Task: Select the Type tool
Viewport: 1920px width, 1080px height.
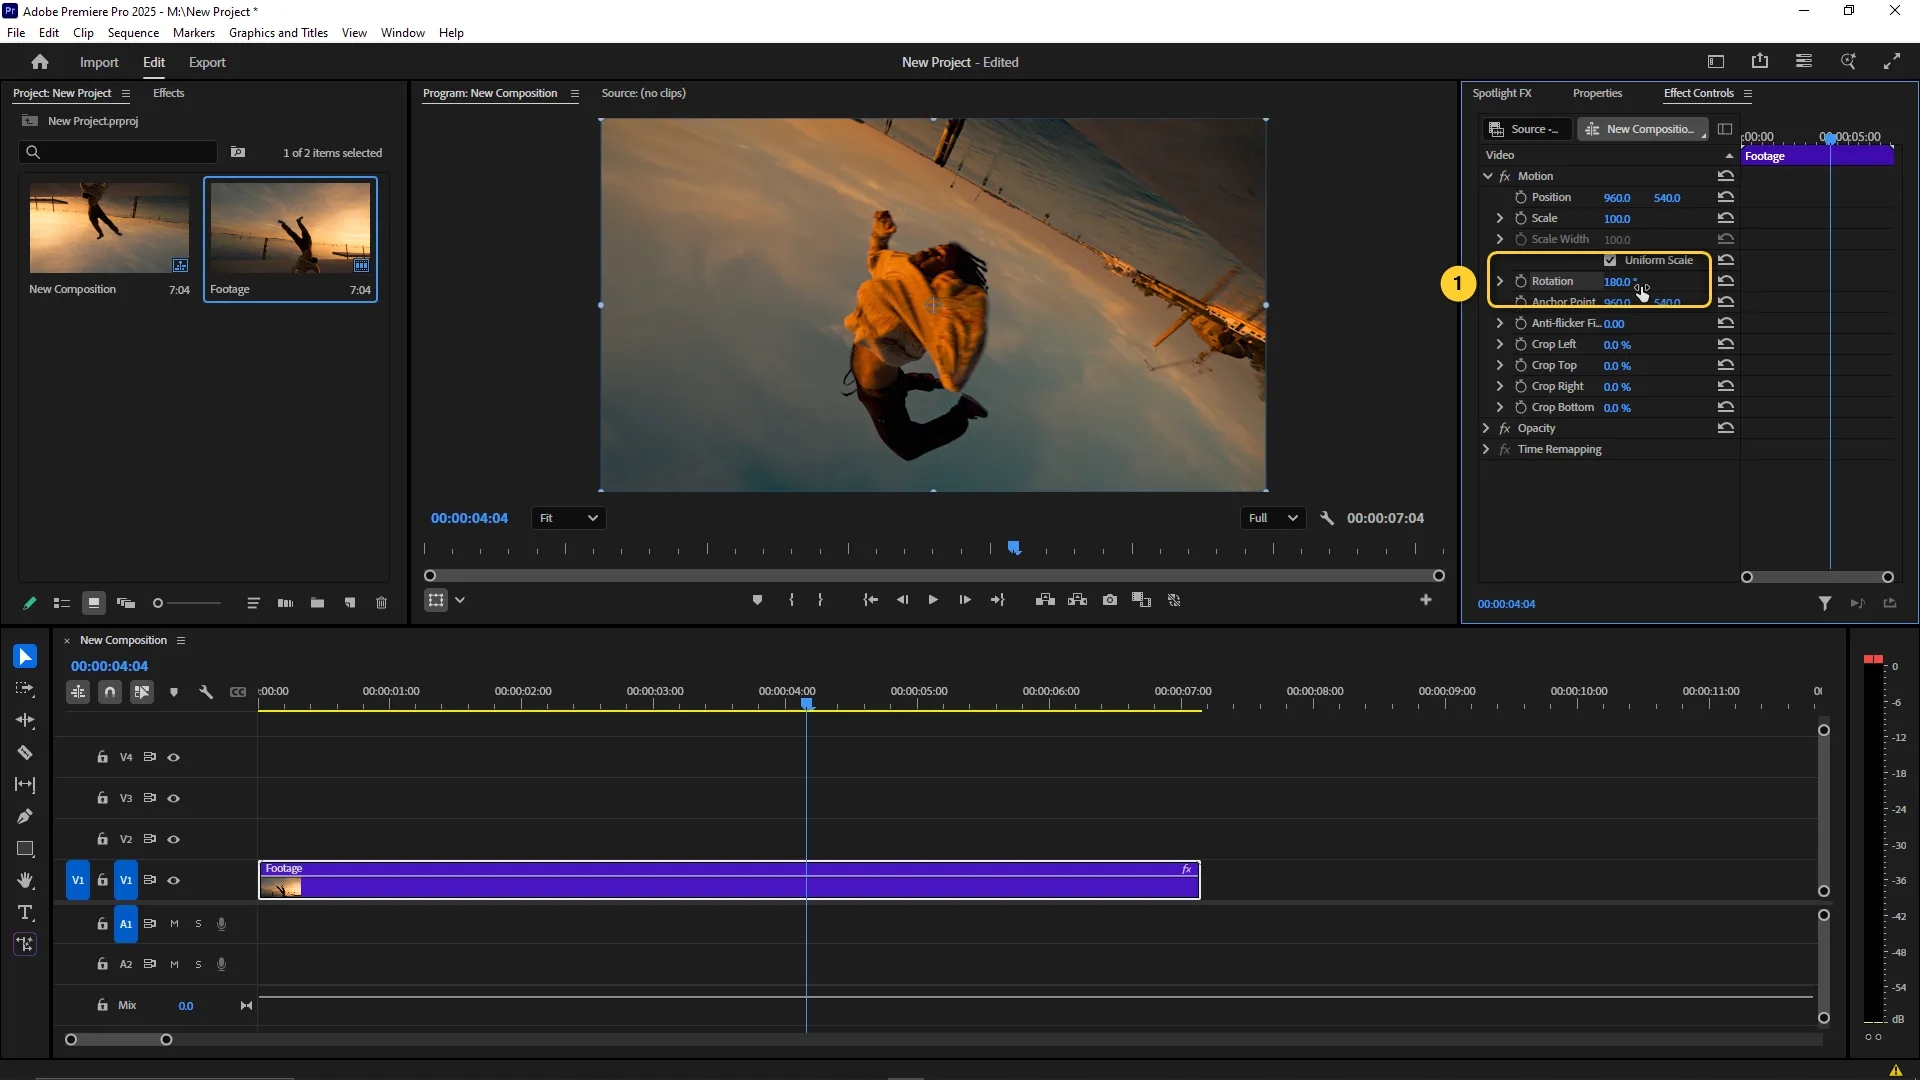Action: (25, 913)
